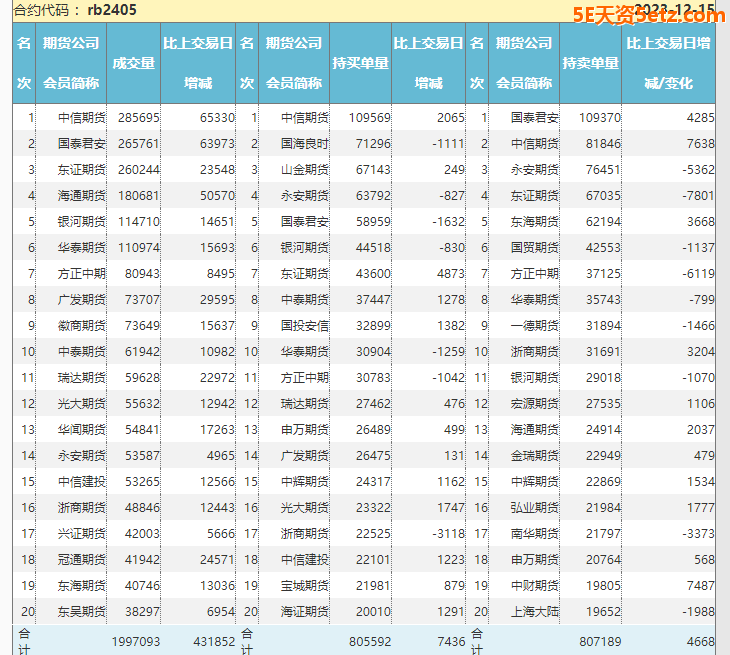The image size is (730, 655).
Task: Click 国贸期货 in short positions list
Action: (x=534, y=248)
